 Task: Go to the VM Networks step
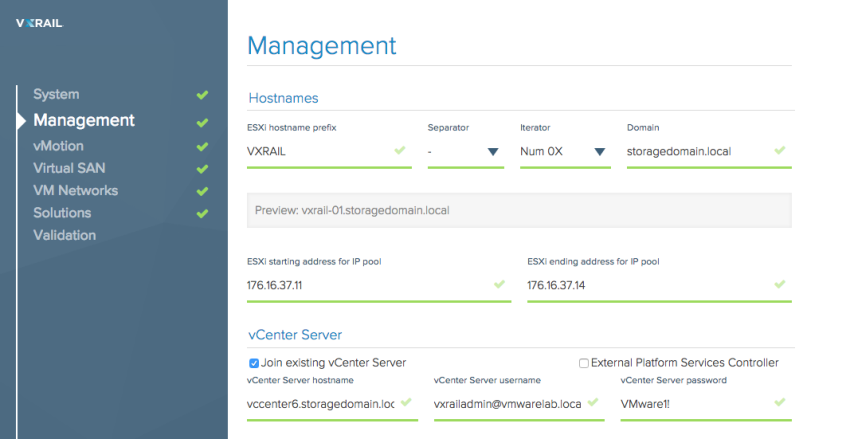coord(75,191)
